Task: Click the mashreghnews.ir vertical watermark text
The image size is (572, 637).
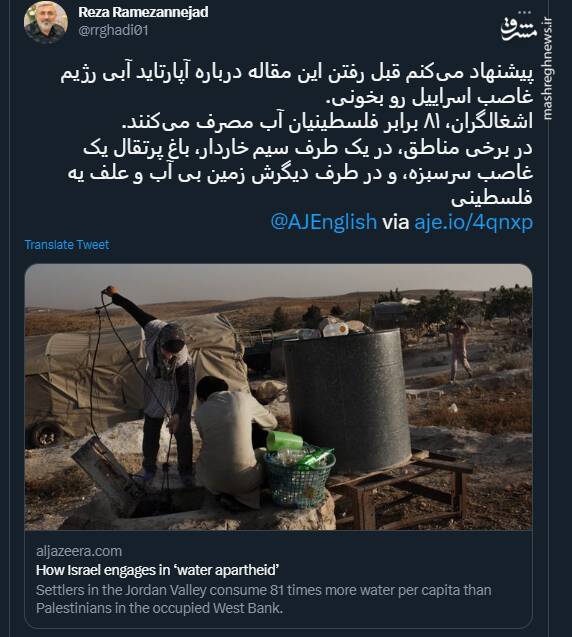Action: 548,68
